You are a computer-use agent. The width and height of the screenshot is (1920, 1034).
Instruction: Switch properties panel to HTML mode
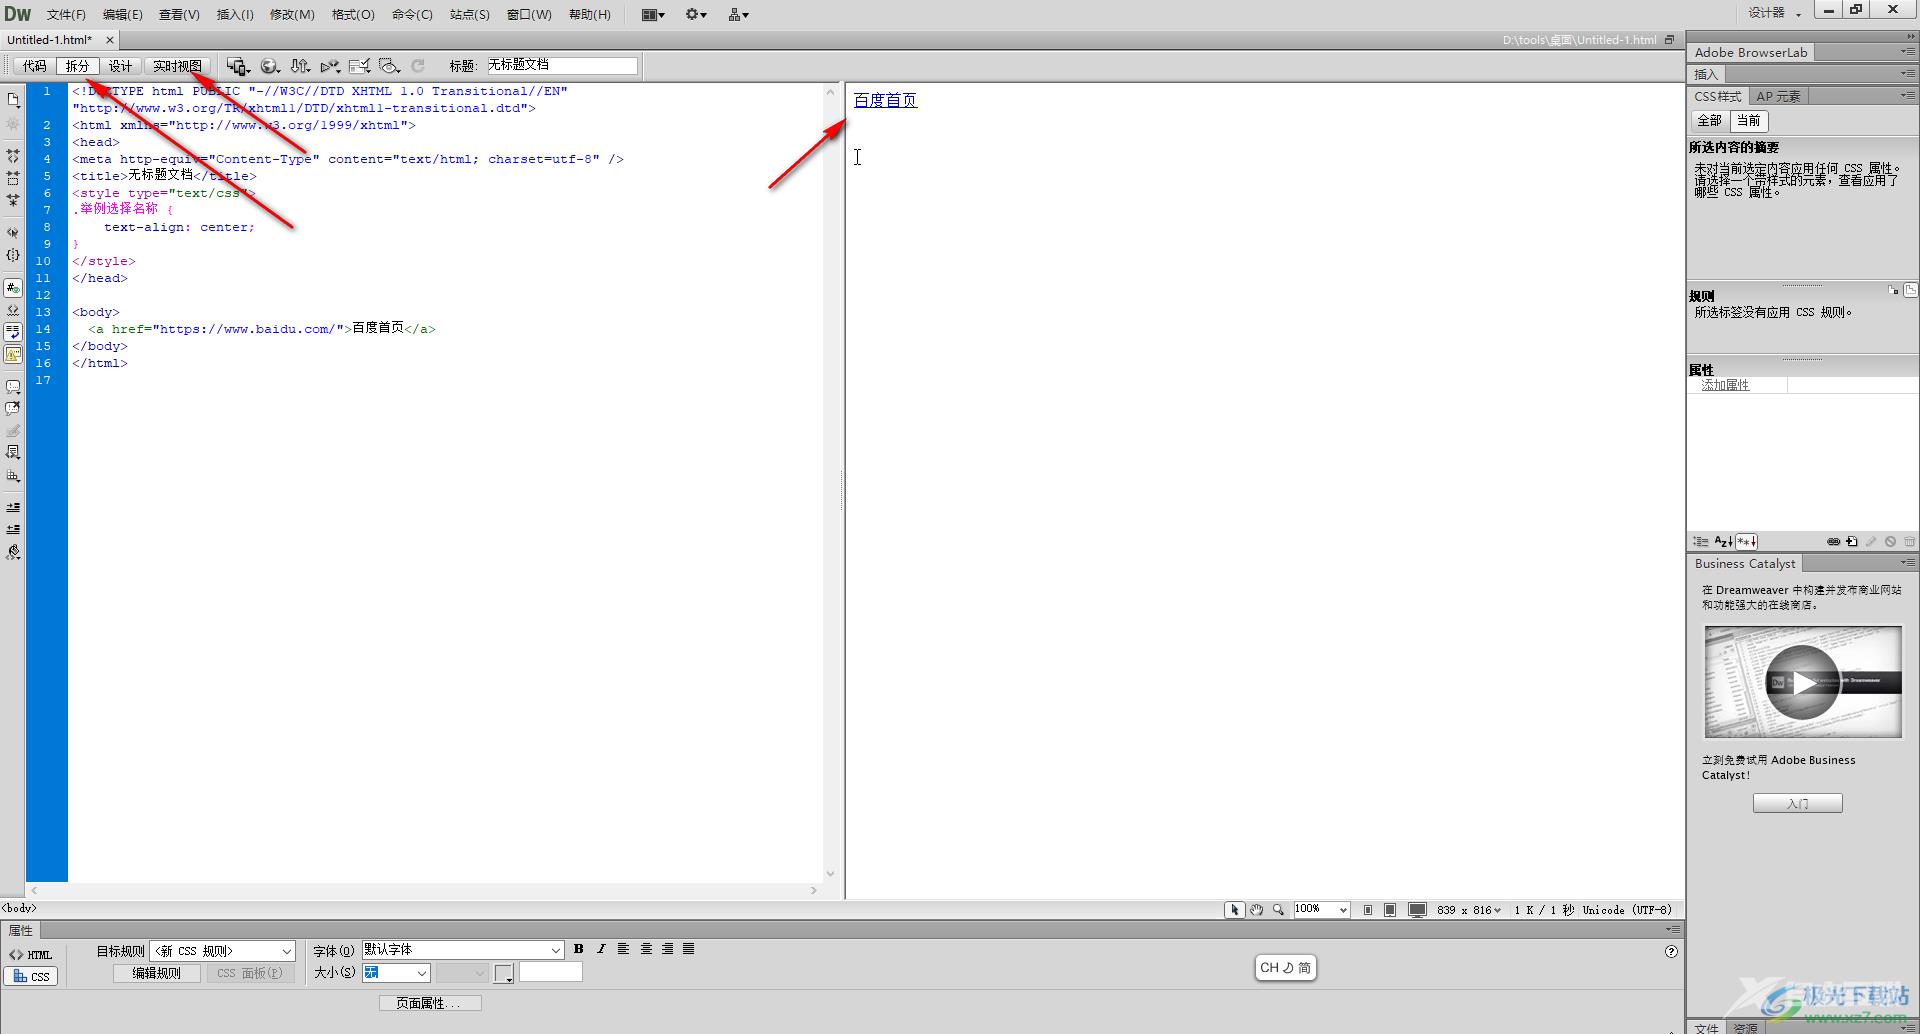pos(31,955)
